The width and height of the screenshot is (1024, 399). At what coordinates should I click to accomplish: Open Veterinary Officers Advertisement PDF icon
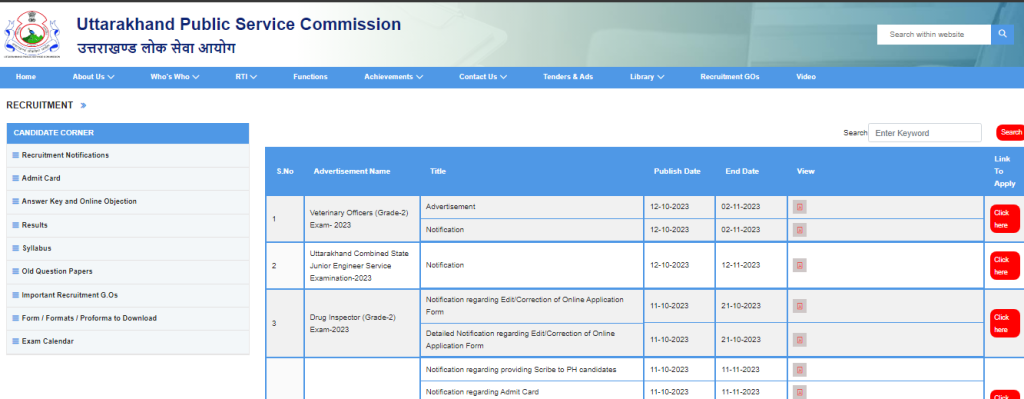[799, 207]
